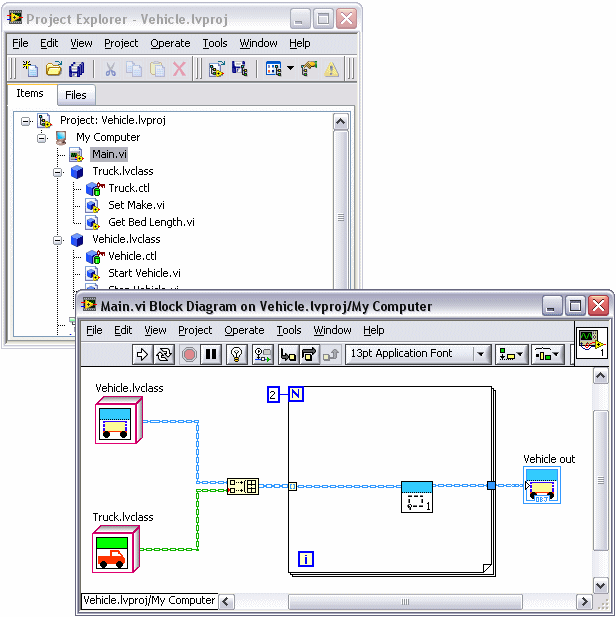Screen dimensions: 616x617
Task: Click VI icon pane in Main.vi corner
Action: pyautogui.click(x=592, y=343)
